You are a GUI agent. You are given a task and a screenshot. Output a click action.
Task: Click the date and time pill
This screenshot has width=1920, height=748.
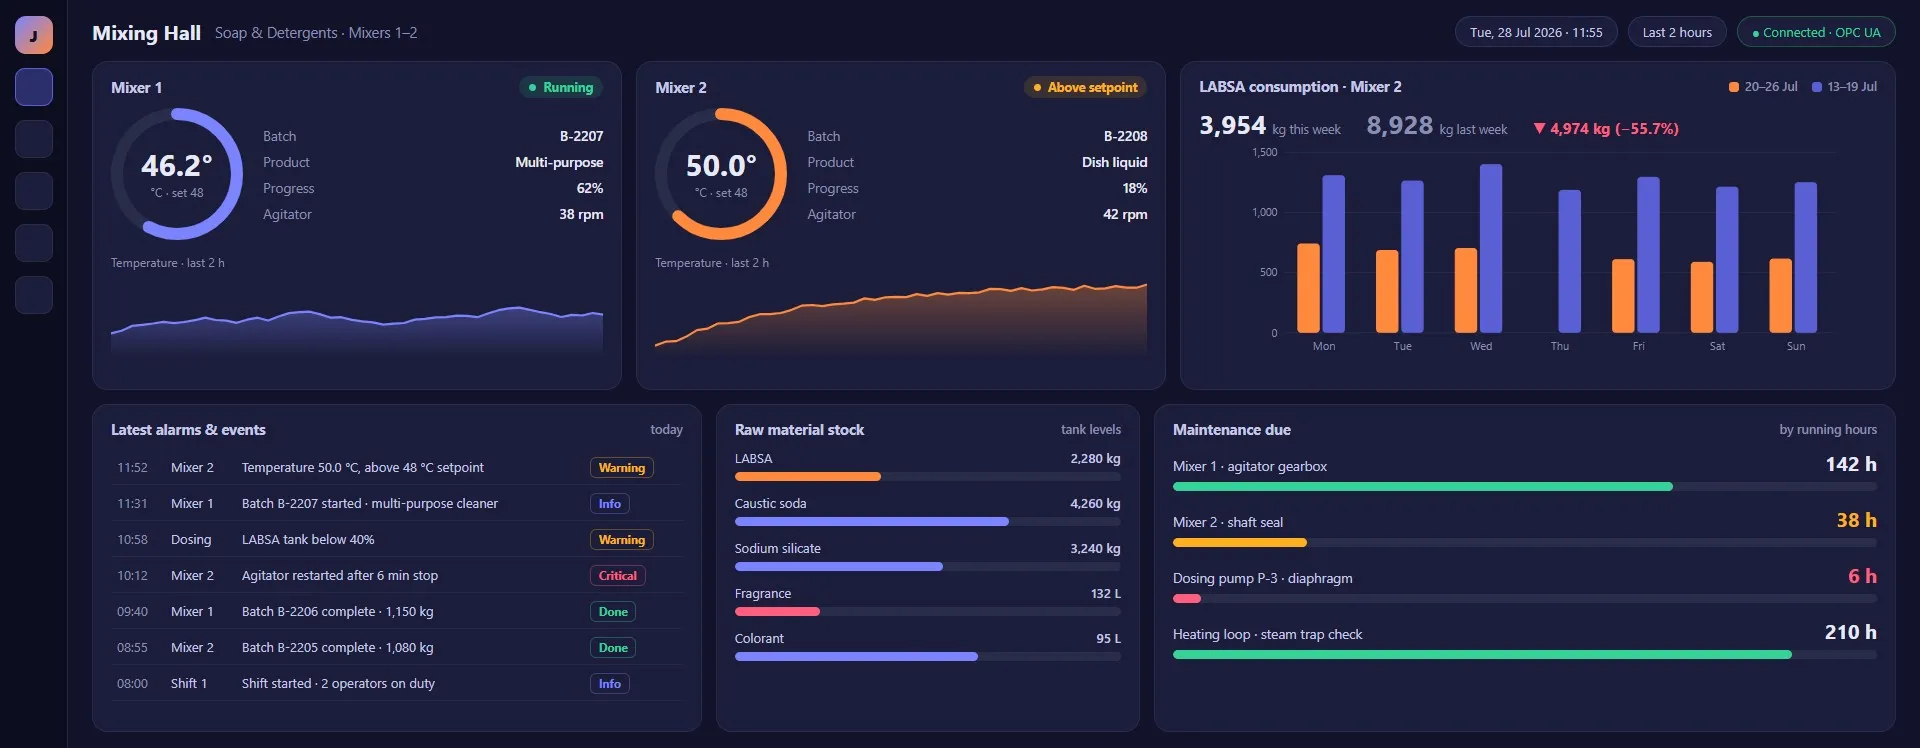coord(1536,32)
